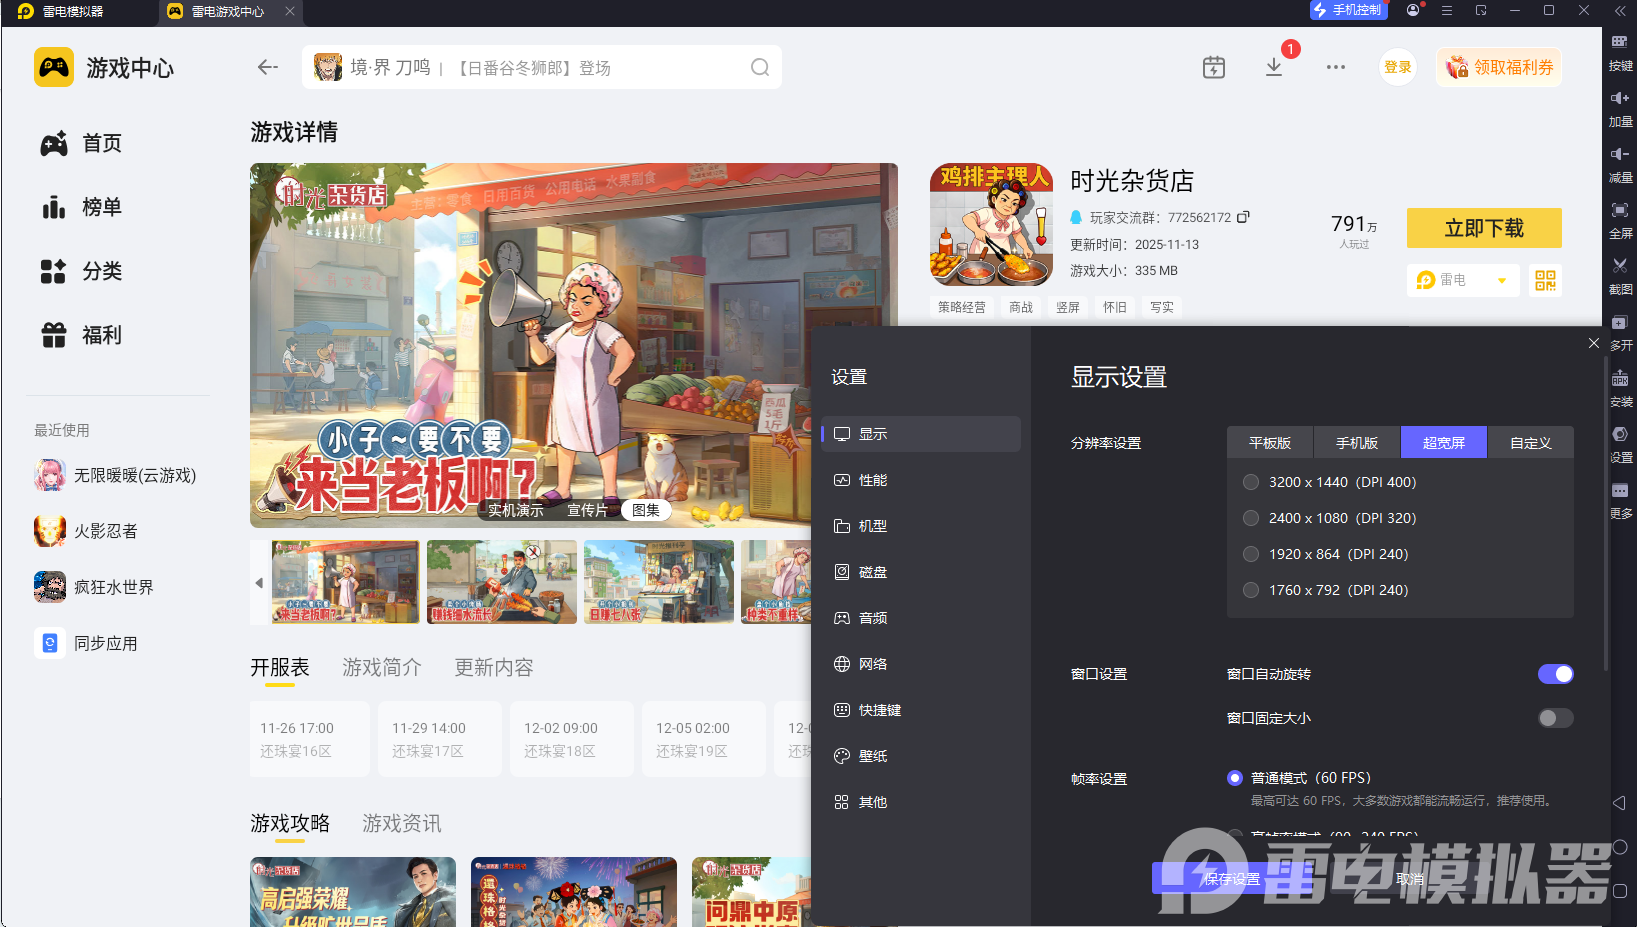The height and width of the screenshot is (927, 1637).
Task: Click the search magnifier icon
Action: click(760, 67)
